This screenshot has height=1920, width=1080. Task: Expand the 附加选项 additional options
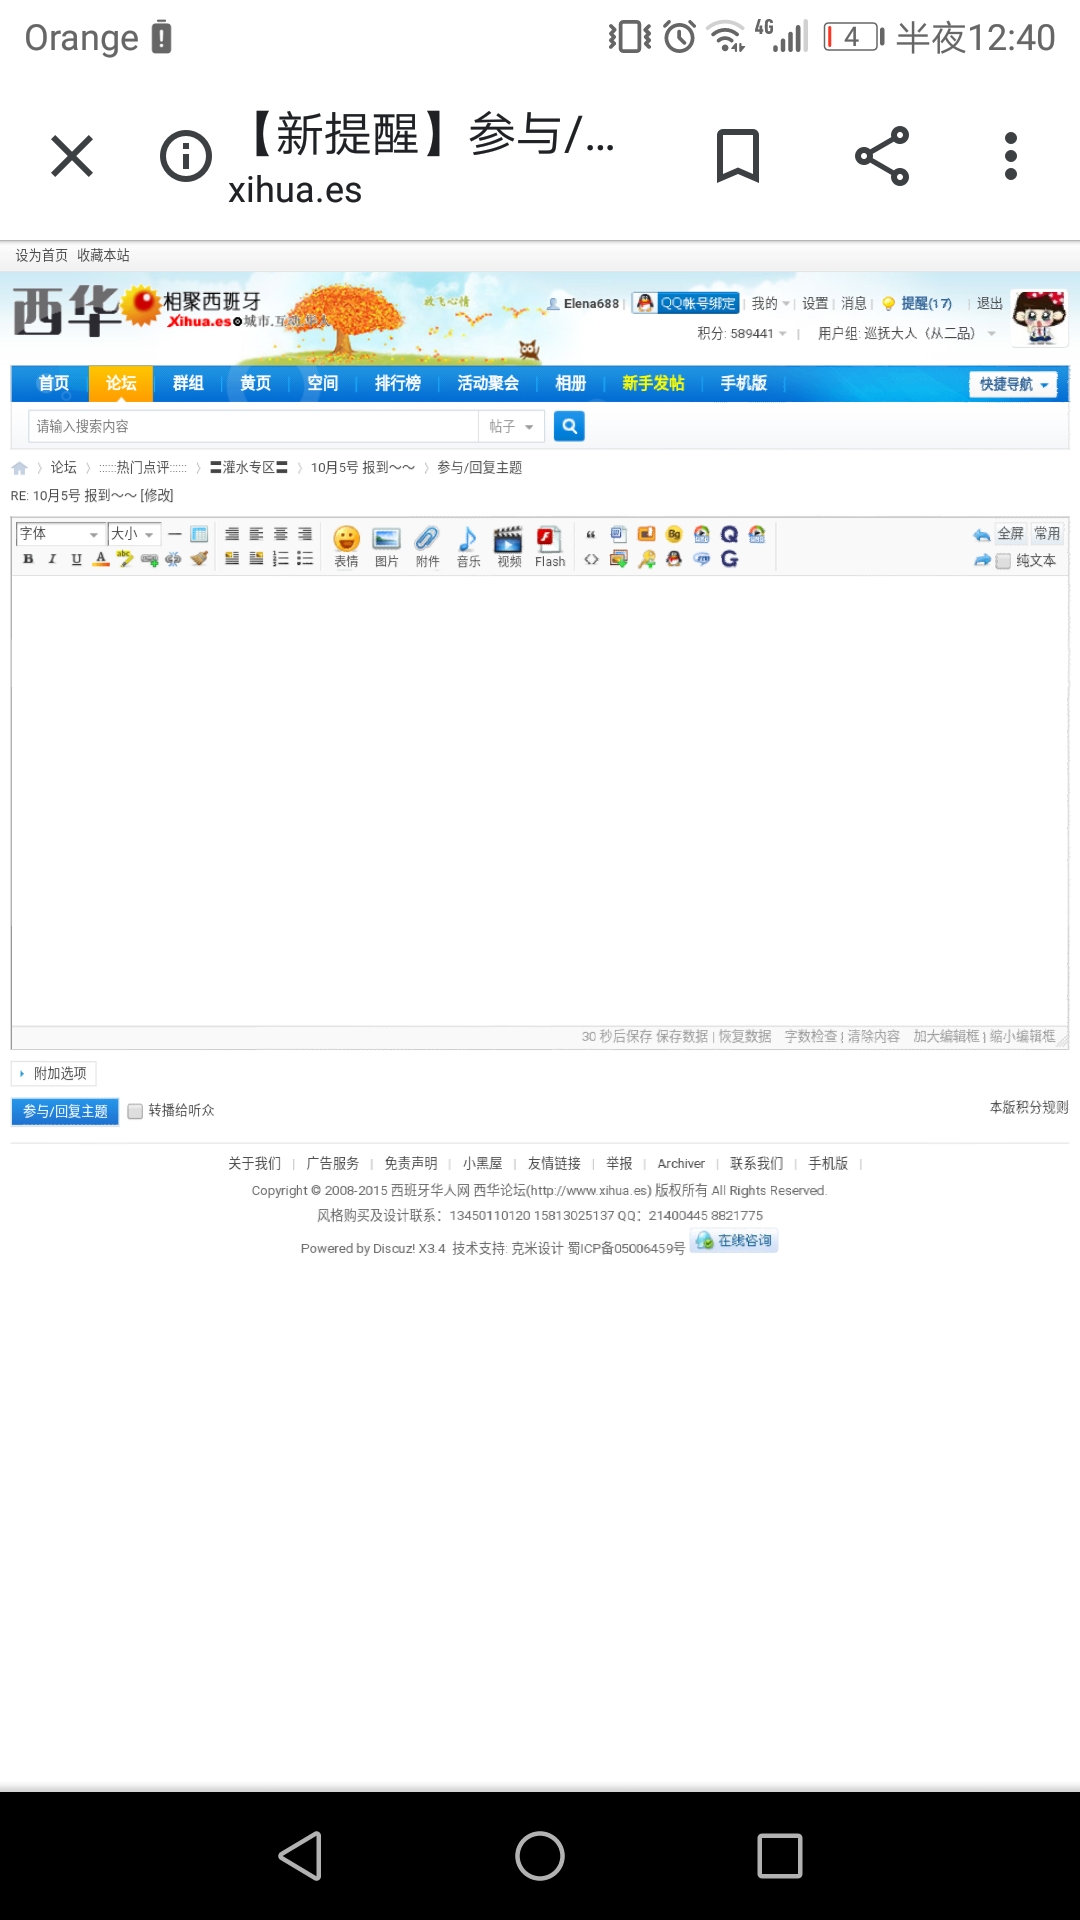[53, 1073]
